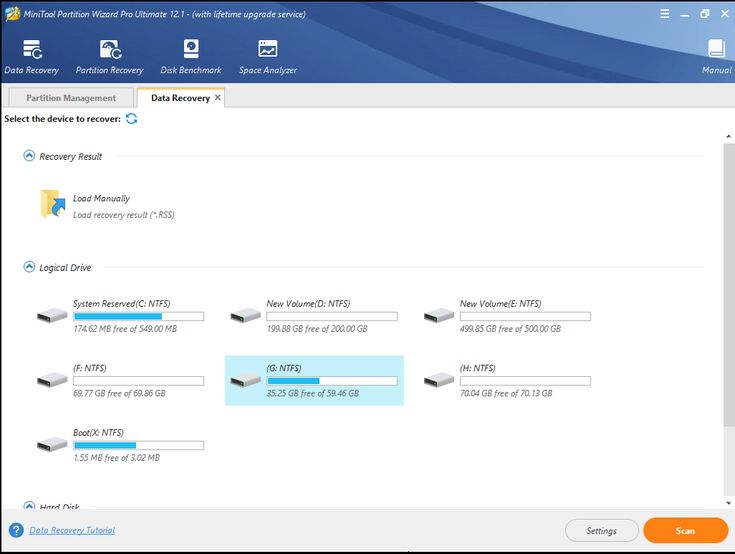Screen dimensions: 735x554
Task: Click the scrollbar up arrow
Action: [728, 136]
